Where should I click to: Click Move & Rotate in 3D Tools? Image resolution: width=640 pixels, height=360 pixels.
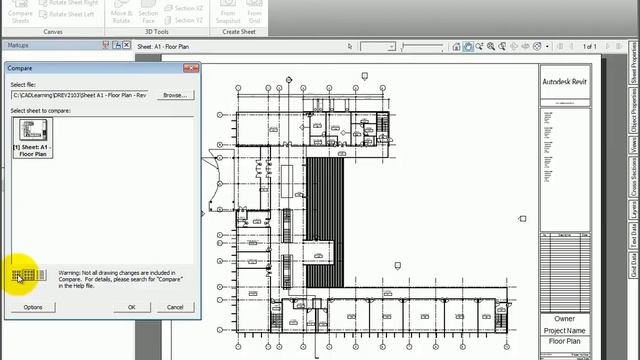tap(121, 12)
